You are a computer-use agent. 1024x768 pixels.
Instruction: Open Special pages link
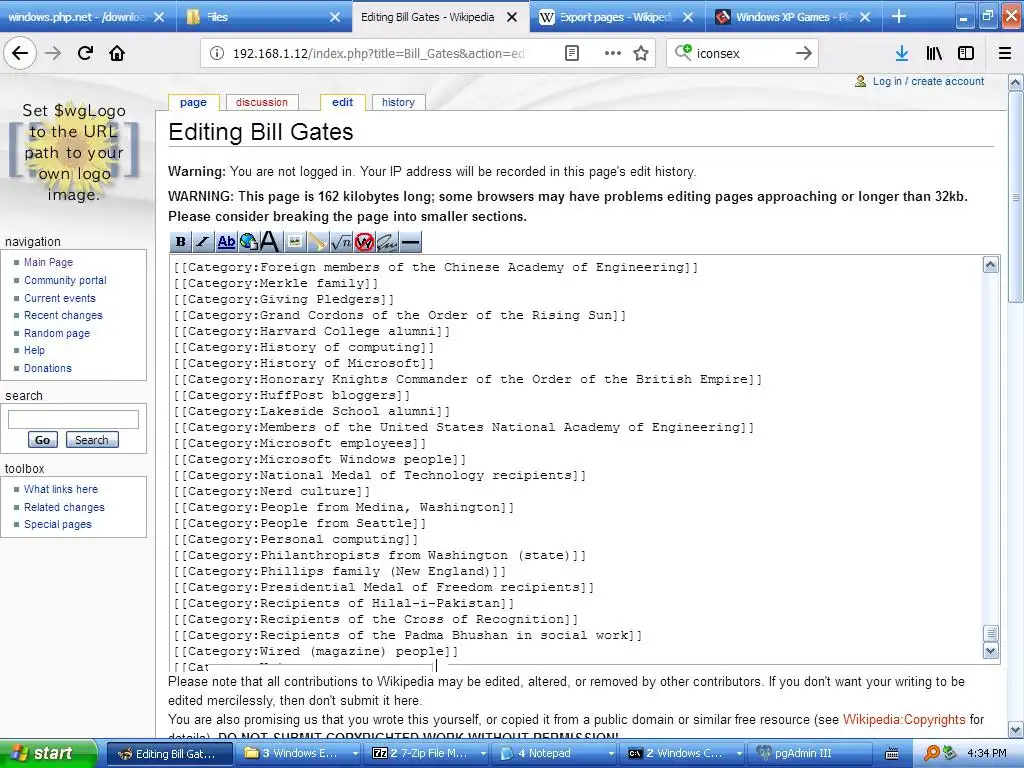coord(57,524)
